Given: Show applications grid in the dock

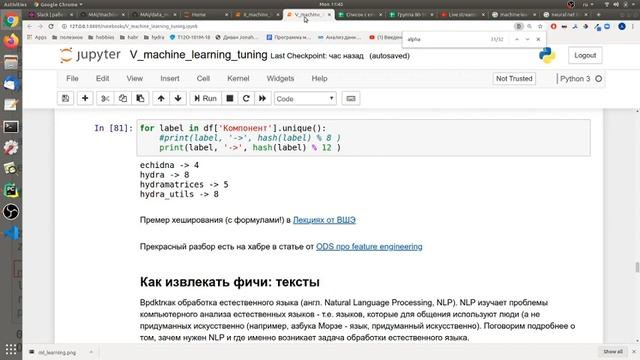Looking at the screenshot, I should tap(11, 349).
